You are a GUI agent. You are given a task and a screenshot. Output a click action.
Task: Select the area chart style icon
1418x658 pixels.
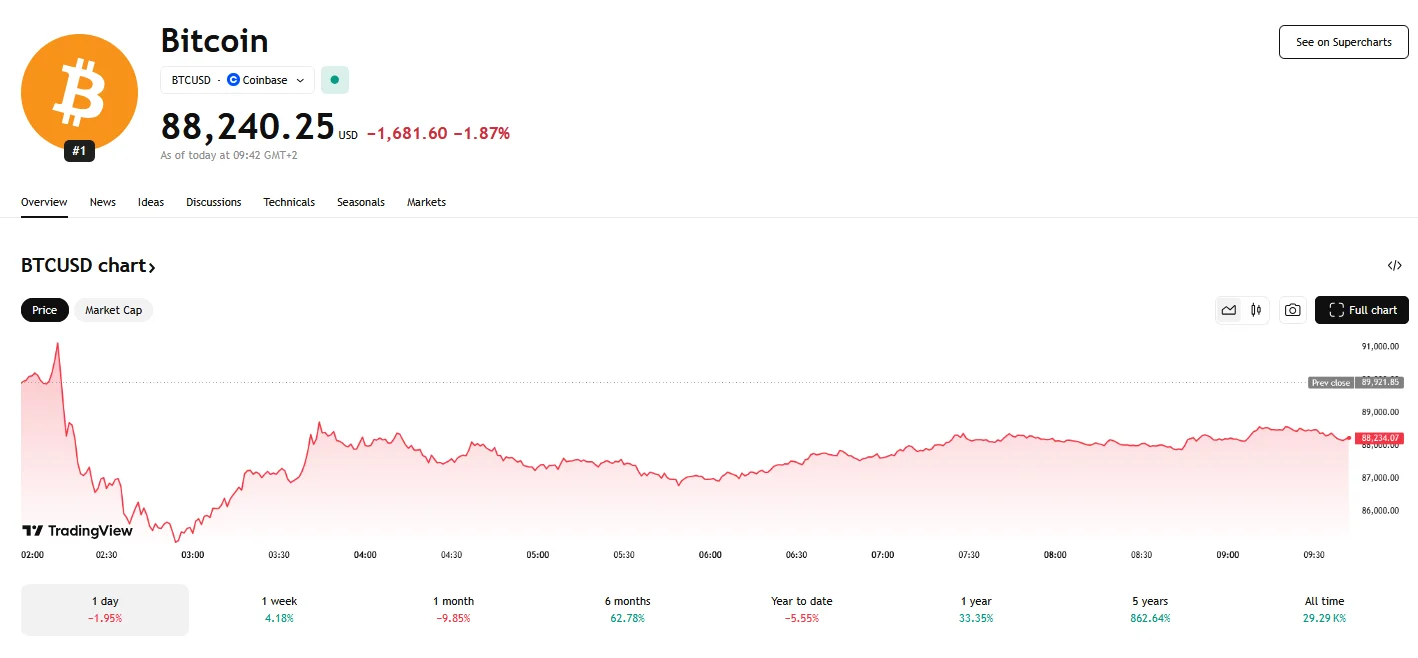pos(1229,310)
